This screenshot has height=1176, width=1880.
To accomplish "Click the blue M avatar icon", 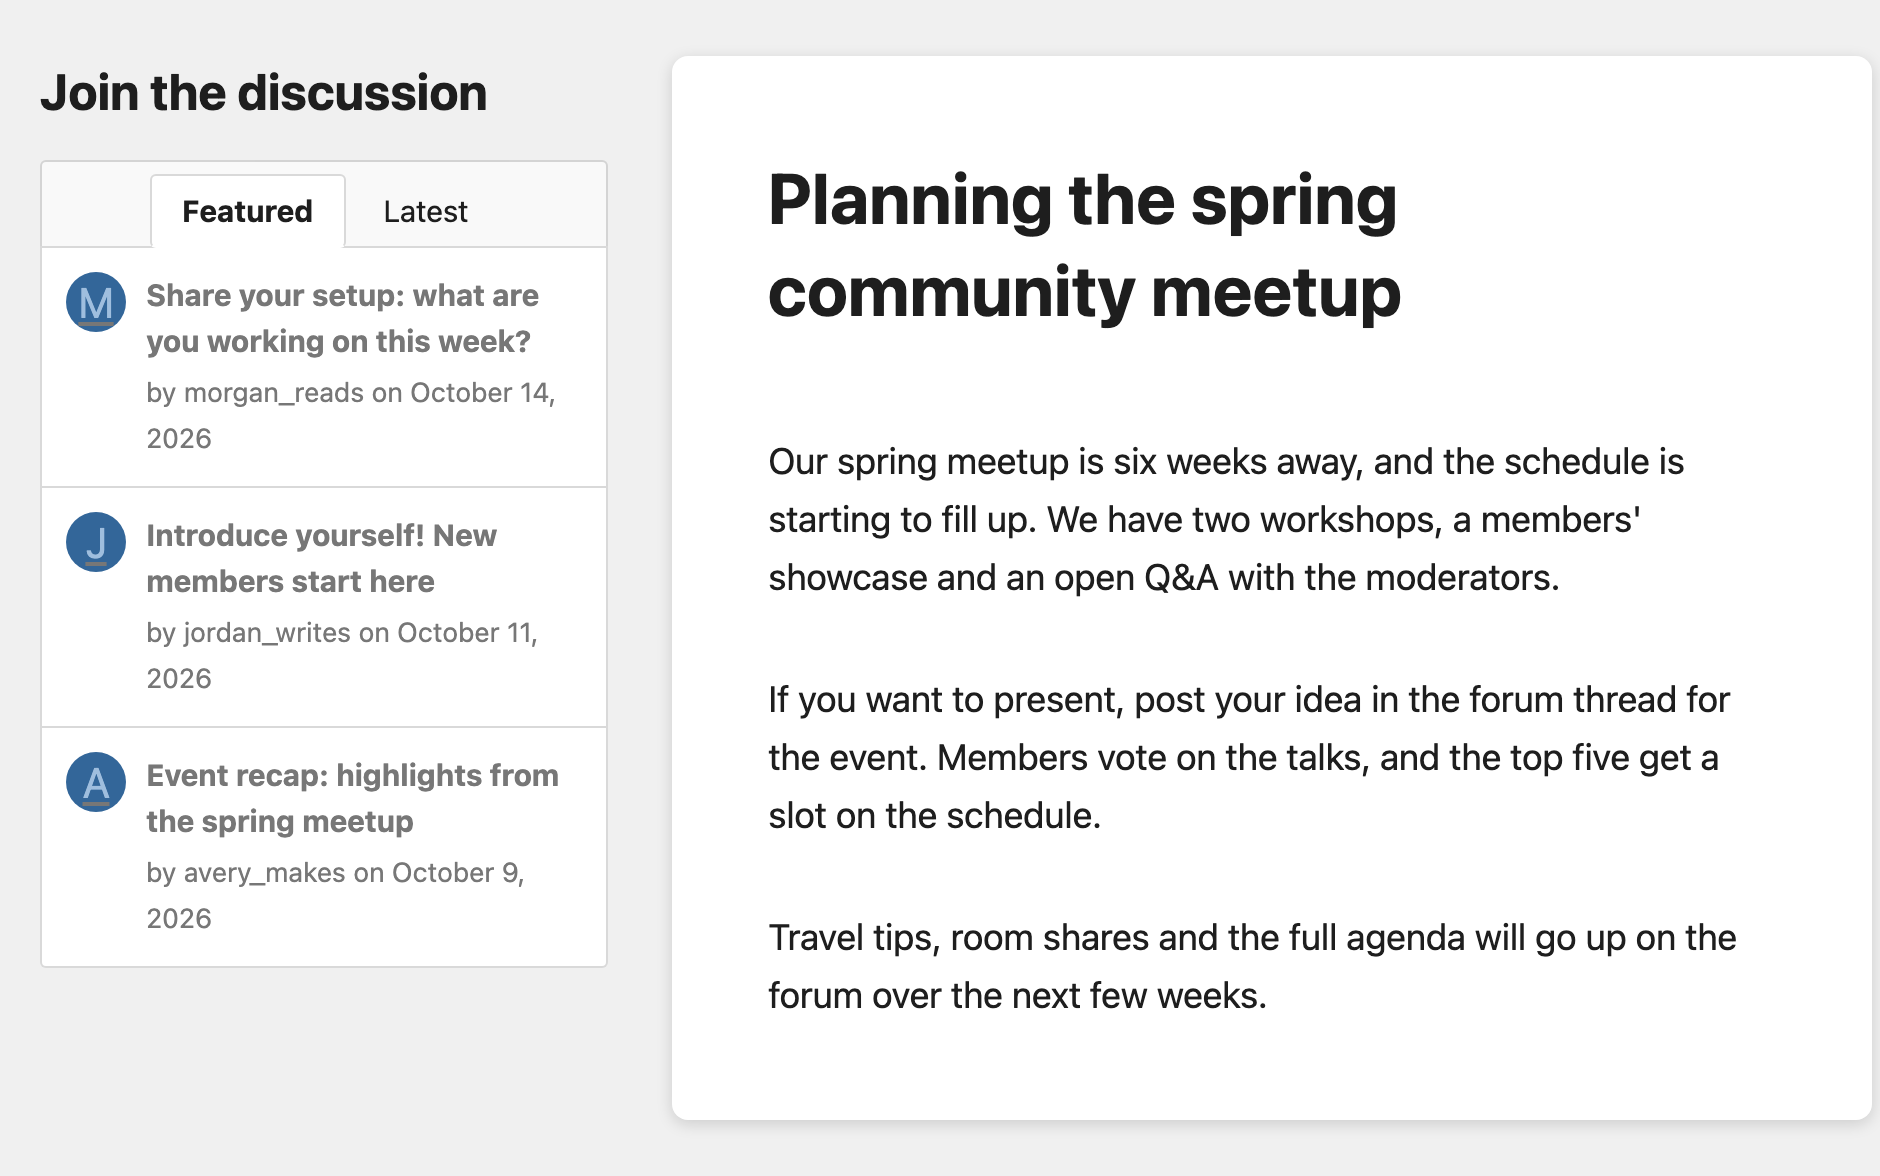I will click(96, 302).
